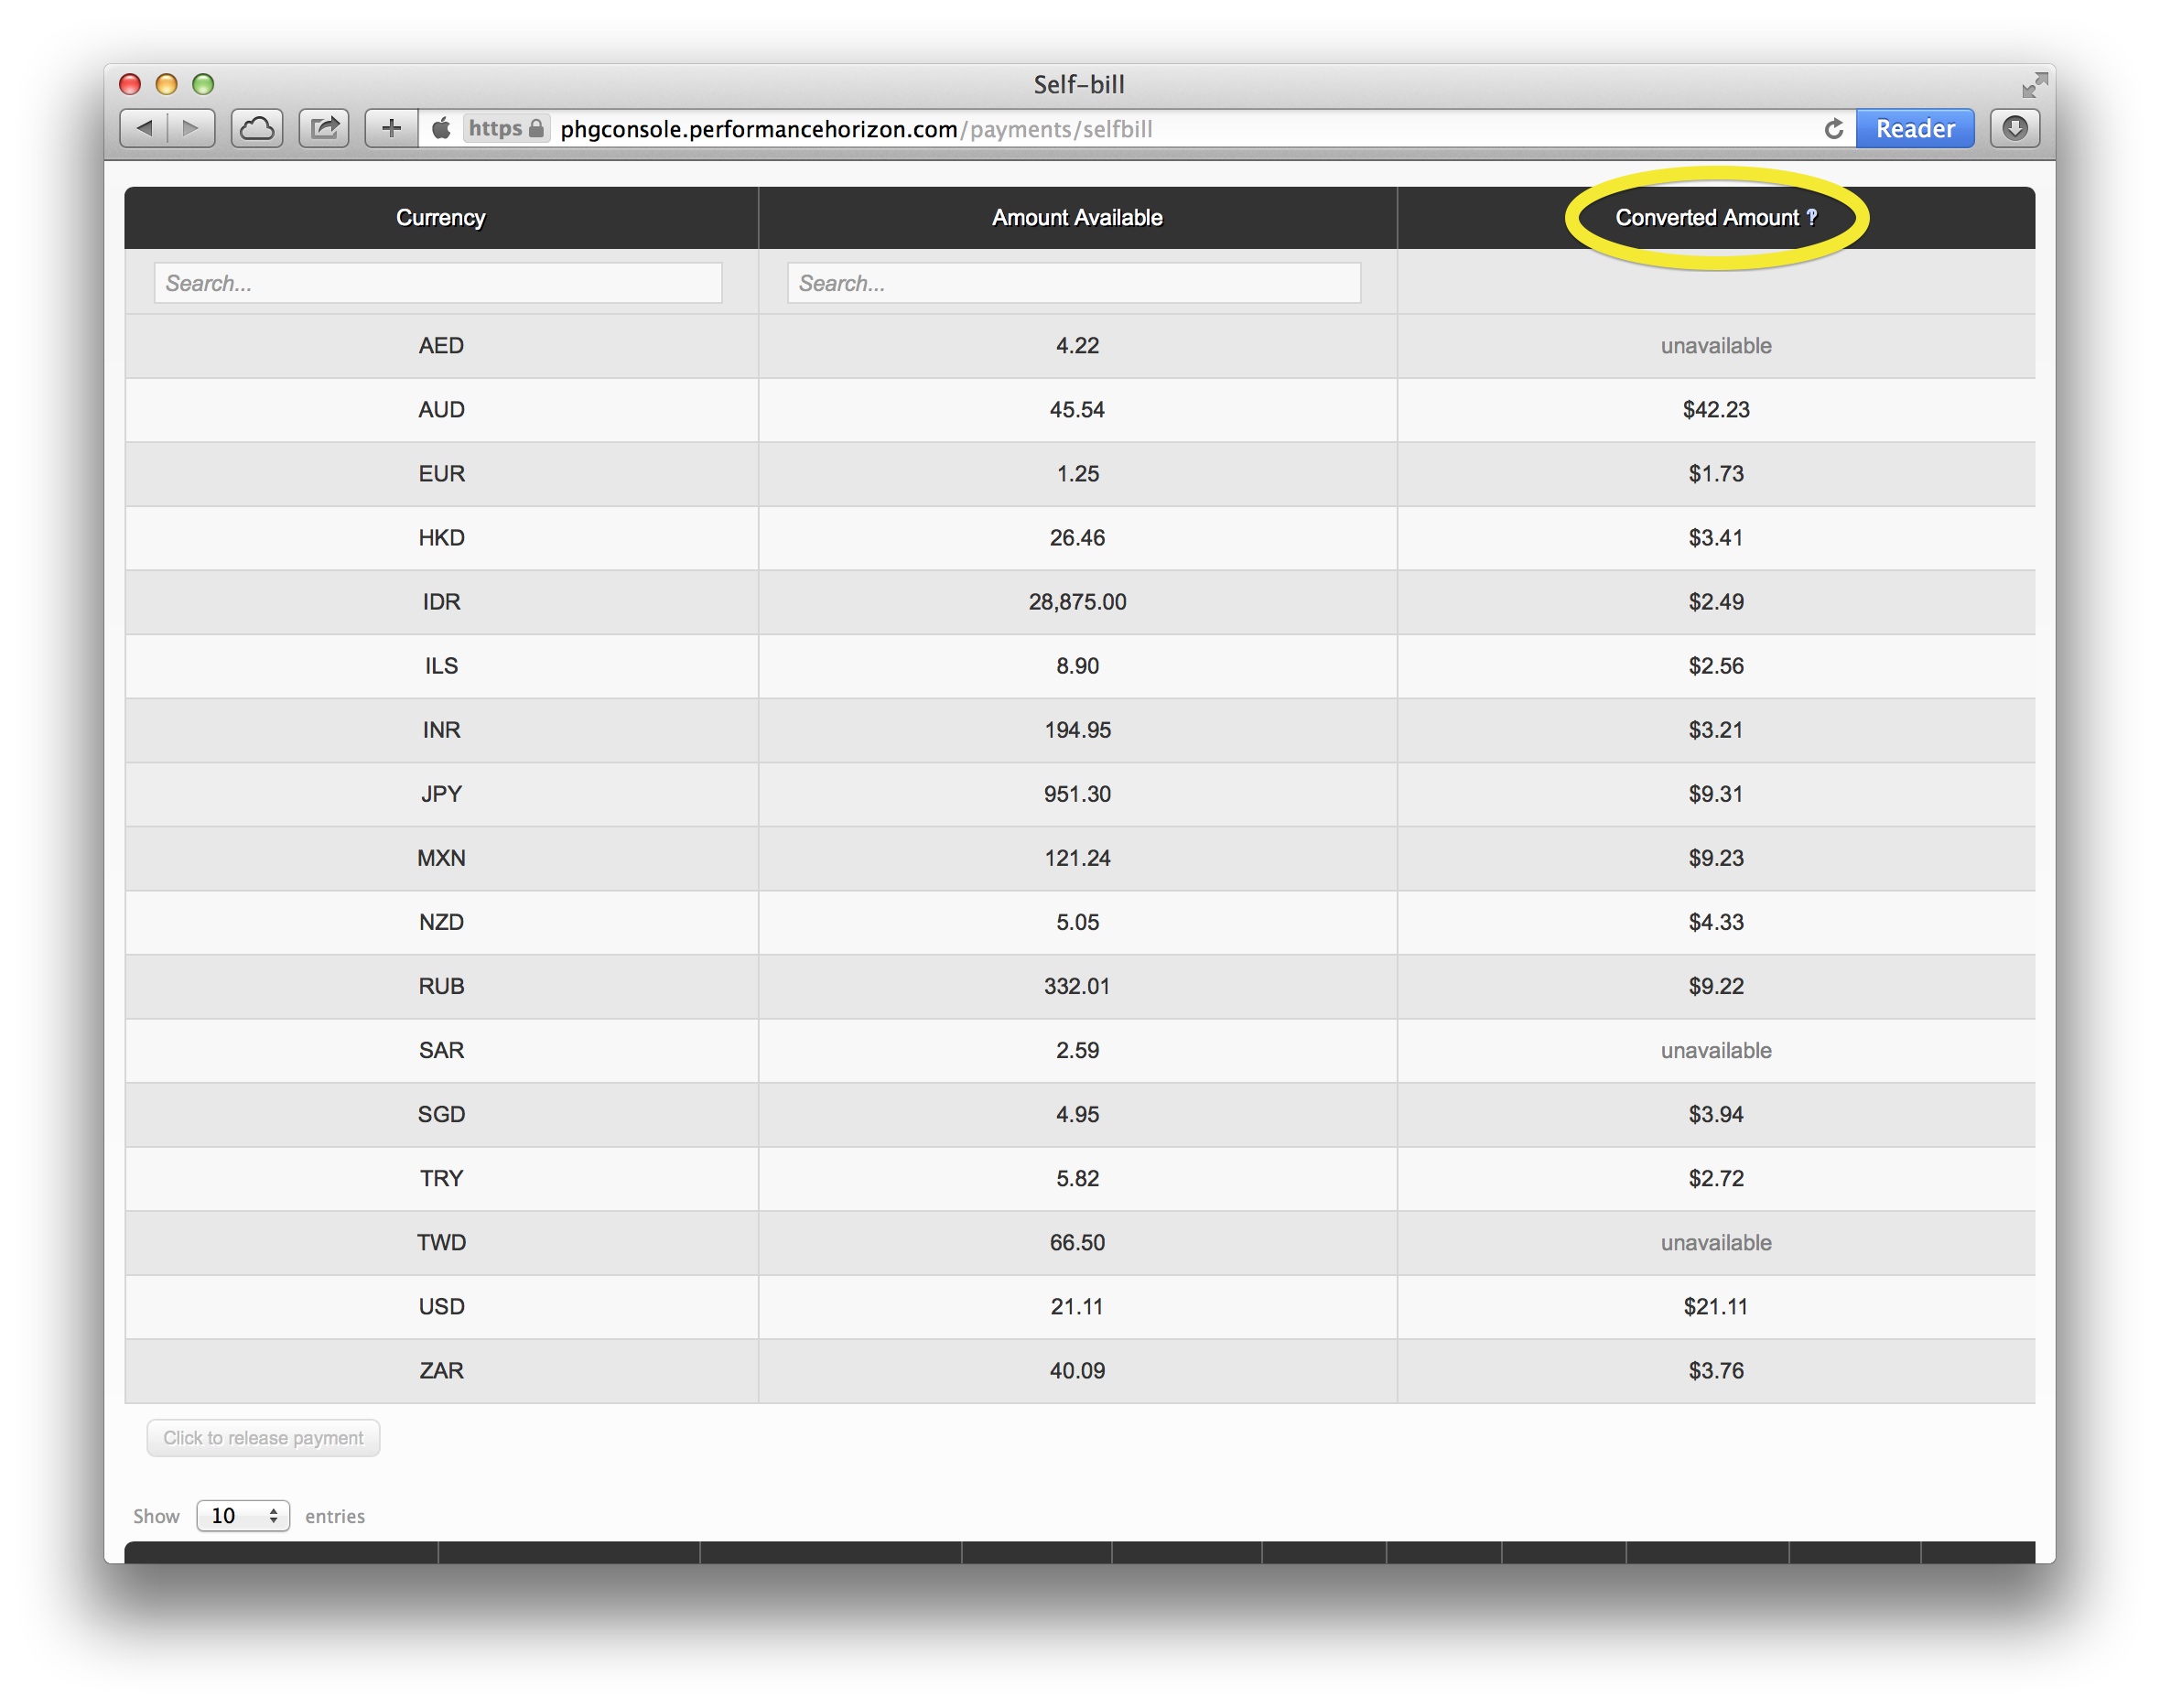Image resolution: width=2160 pixels, height=1708 pixels.
Task: Click the fullscreen arrows icon
Action: (x=2034, y=85)
